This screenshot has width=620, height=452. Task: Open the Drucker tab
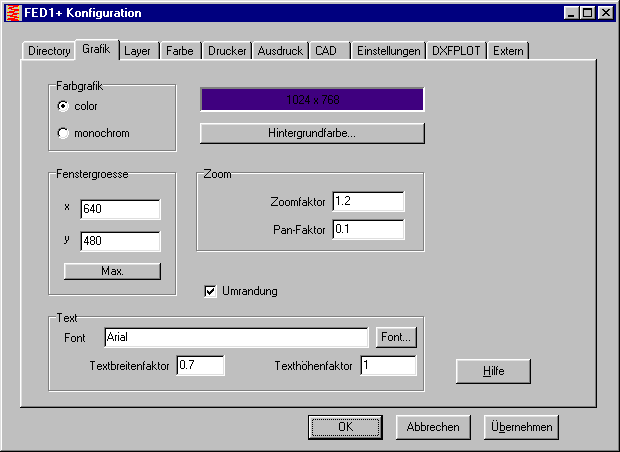[227, 51]
